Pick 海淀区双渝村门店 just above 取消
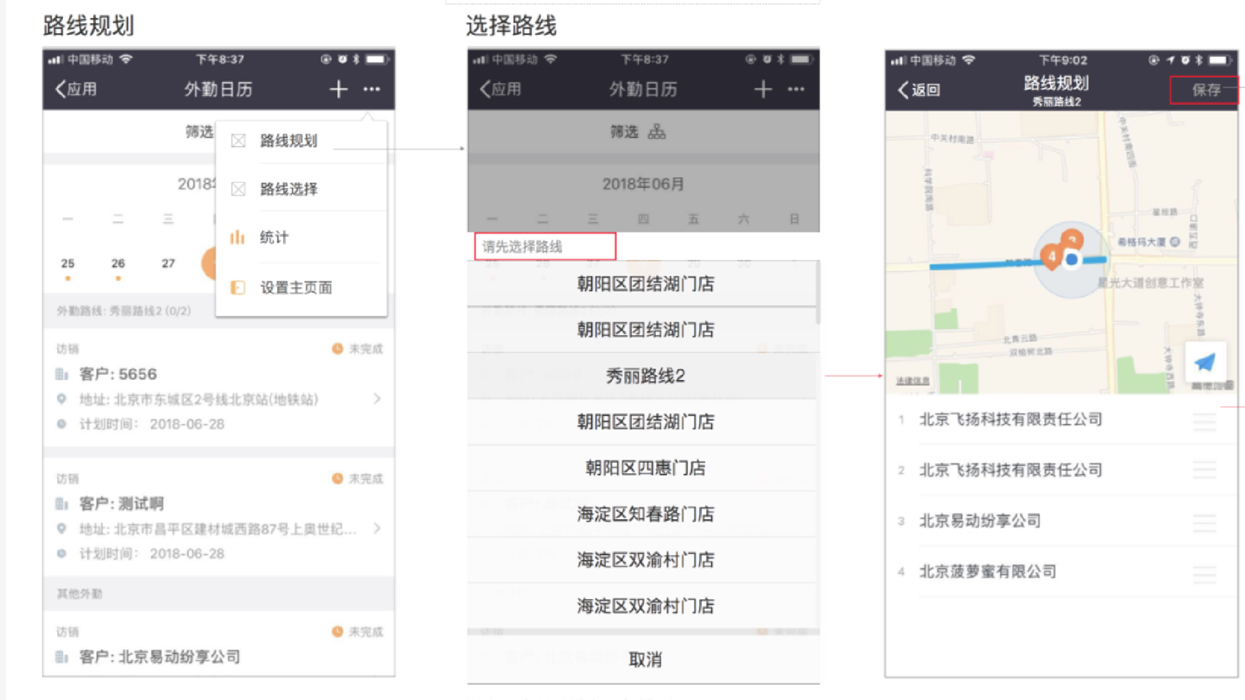This screenshot has width=1245, height=700. coord(644,606)
